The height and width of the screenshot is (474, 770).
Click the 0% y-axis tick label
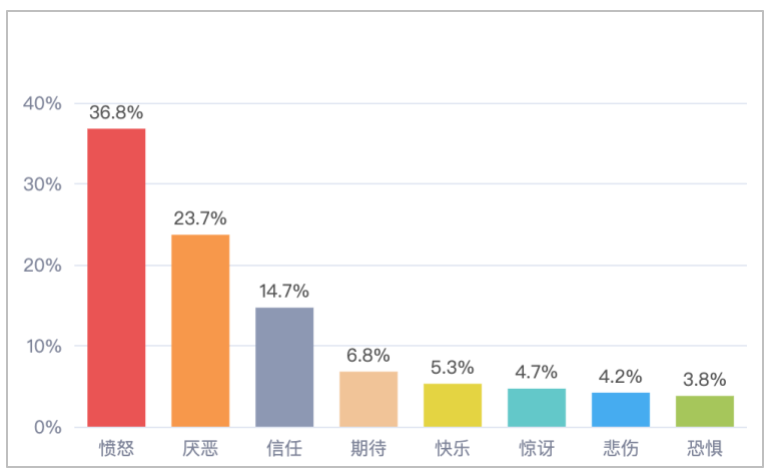[48, 427]
